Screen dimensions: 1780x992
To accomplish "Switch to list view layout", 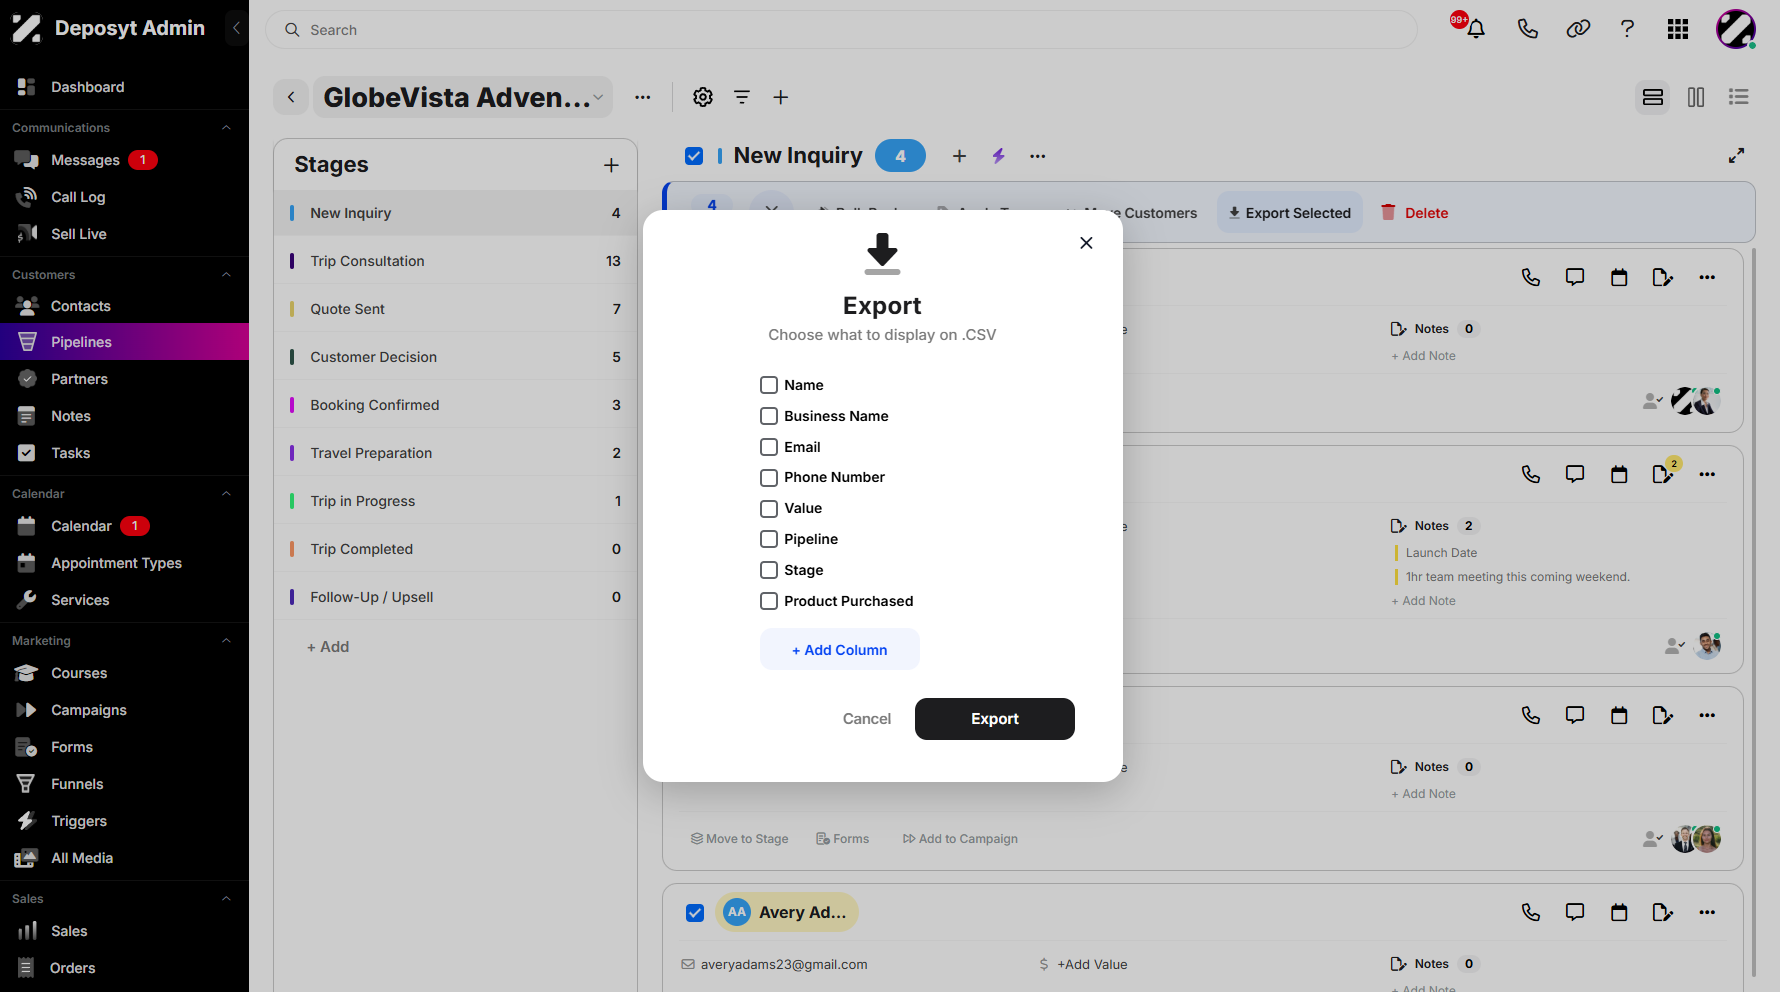I will (x=1739, y=97).
